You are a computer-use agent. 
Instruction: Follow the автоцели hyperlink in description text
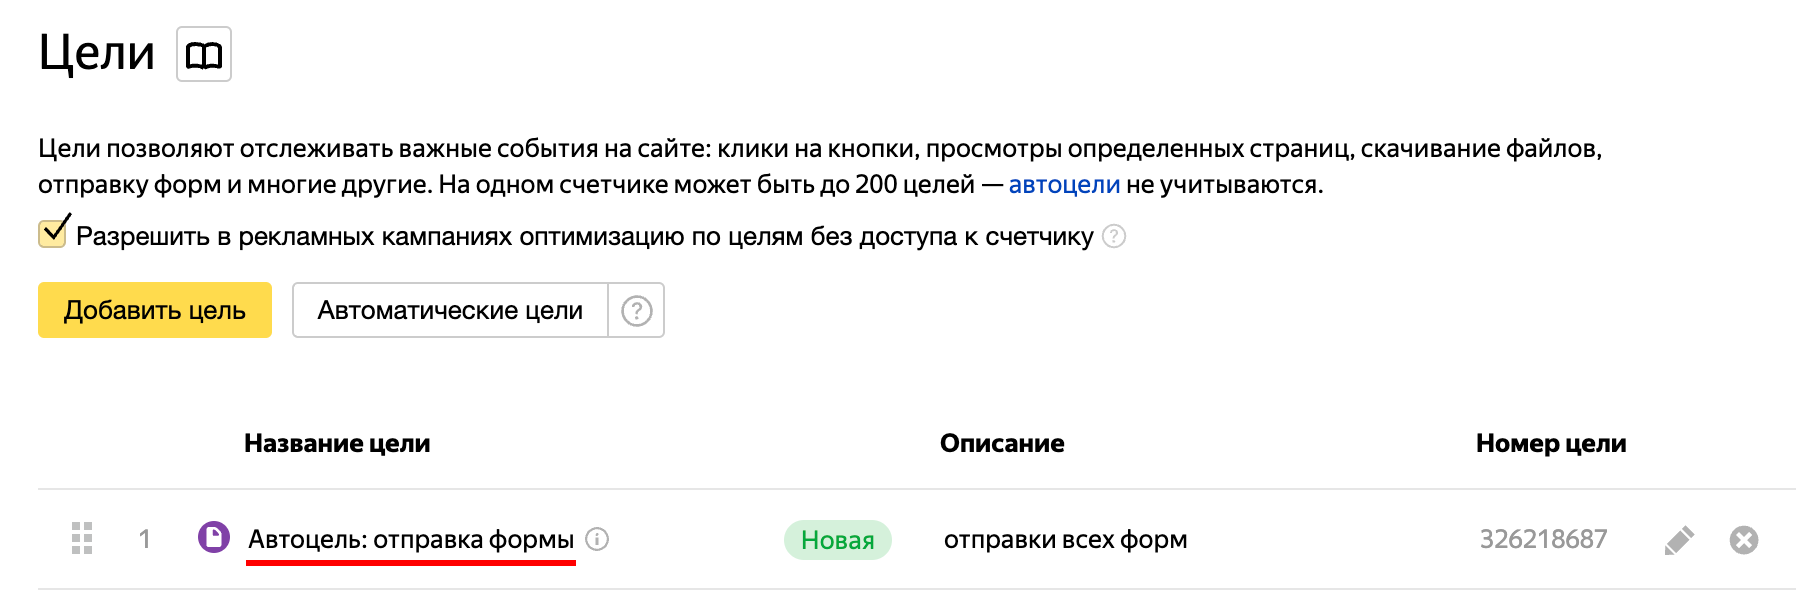(x=1063, y=183)
